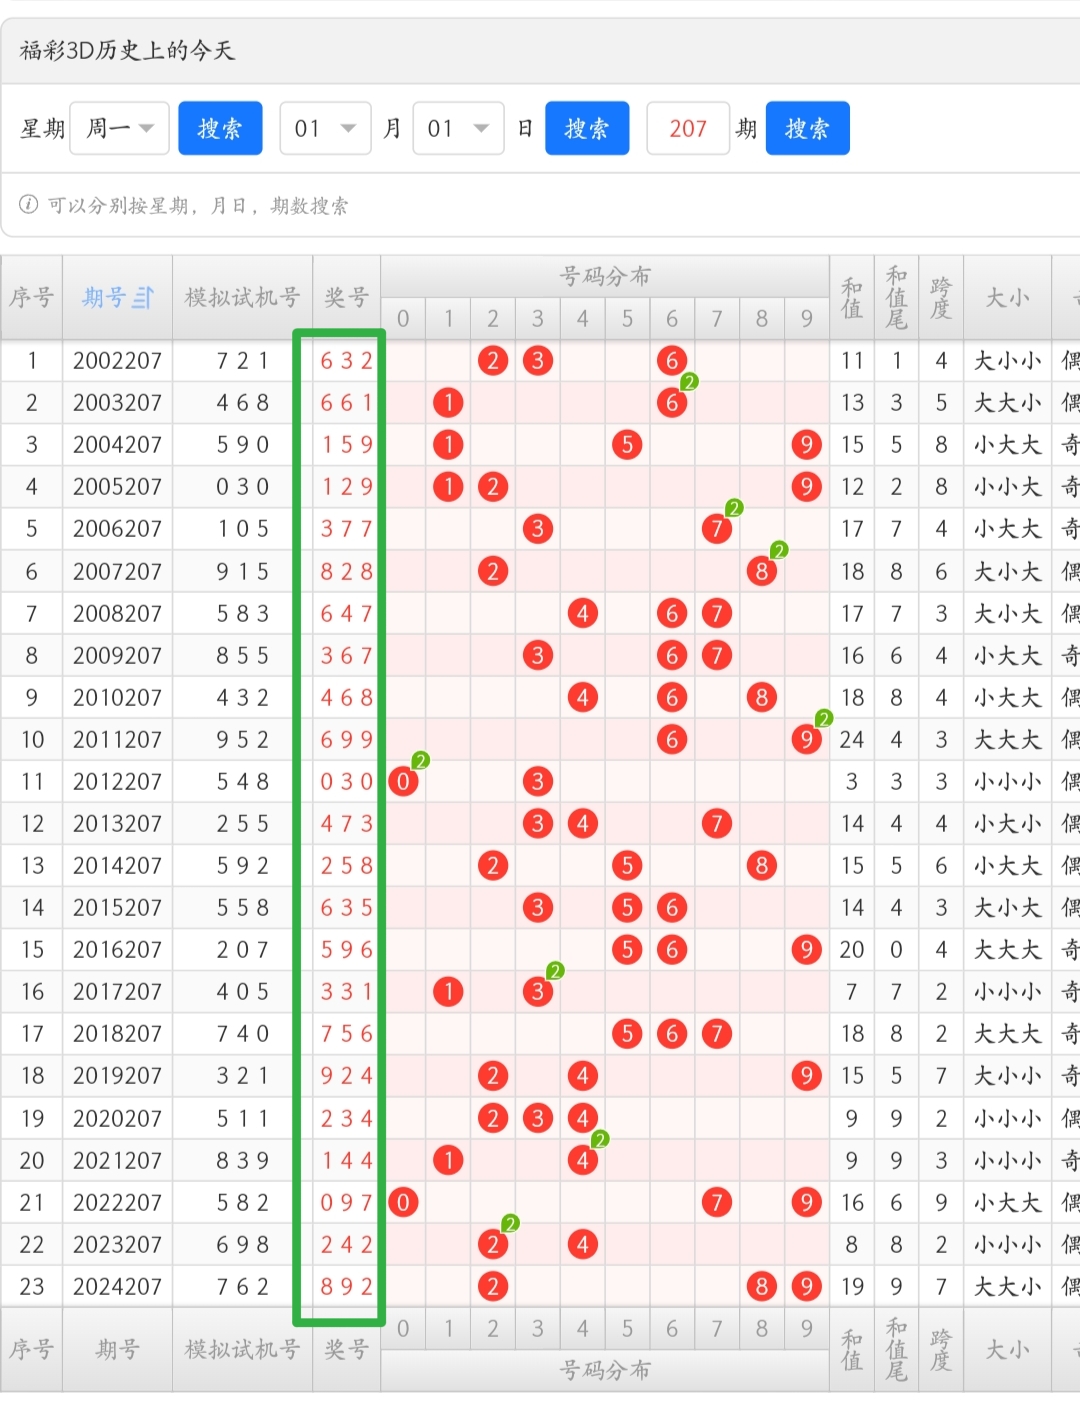Select issue number 2018207
1080x1403 pixels.
[x=117, y=1034]
